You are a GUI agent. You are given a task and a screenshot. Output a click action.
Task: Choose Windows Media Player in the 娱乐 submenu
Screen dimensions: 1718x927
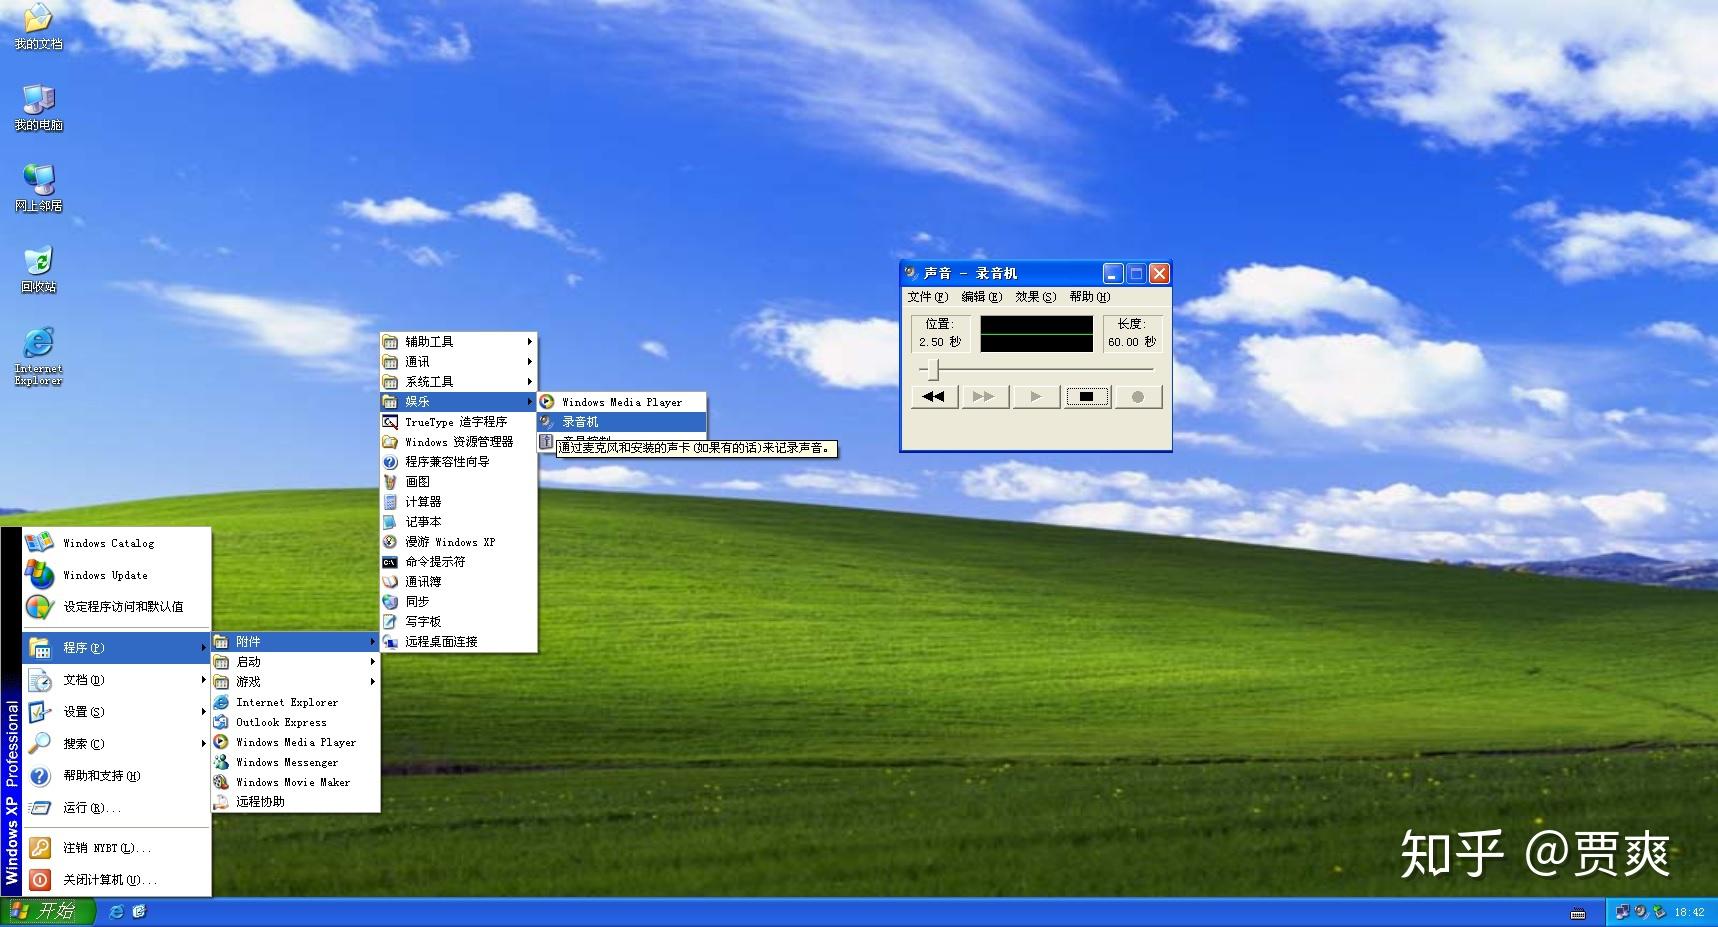point(622,402)
